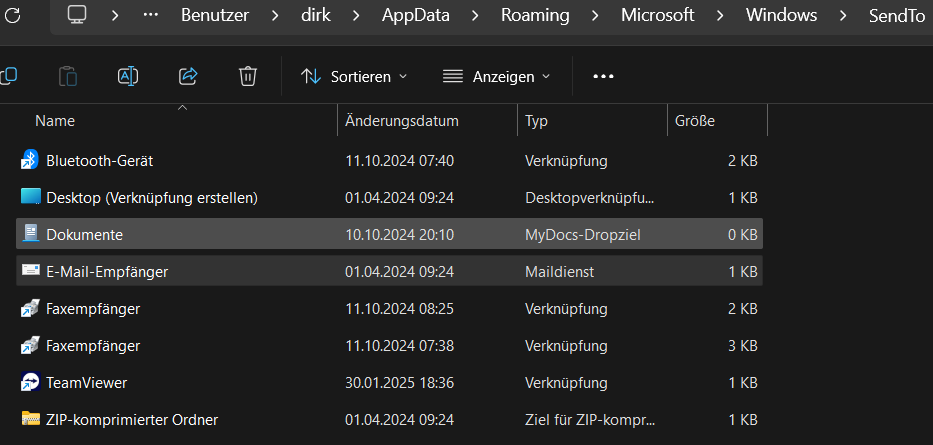Select the ZIP-komprimierter Ordner icon
Screen dimensions: 933x445
[30, 419]
